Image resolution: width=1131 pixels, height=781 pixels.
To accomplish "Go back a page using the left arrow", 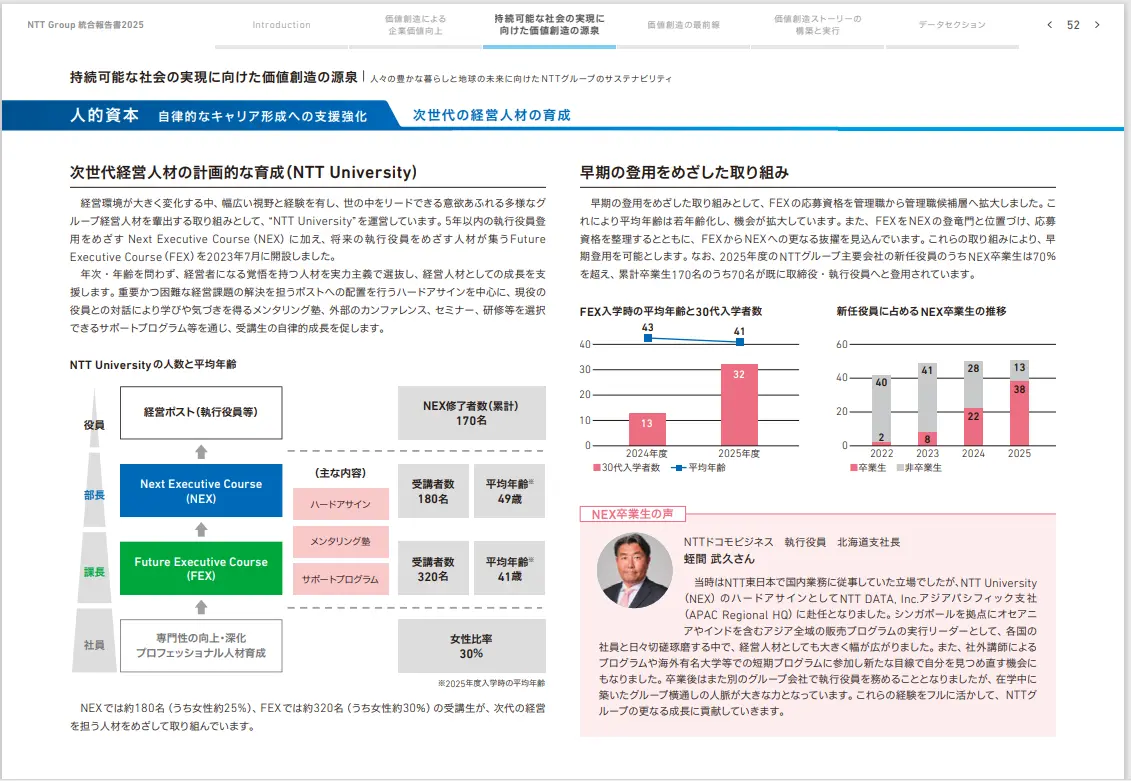I will (x=1048, y=22).
